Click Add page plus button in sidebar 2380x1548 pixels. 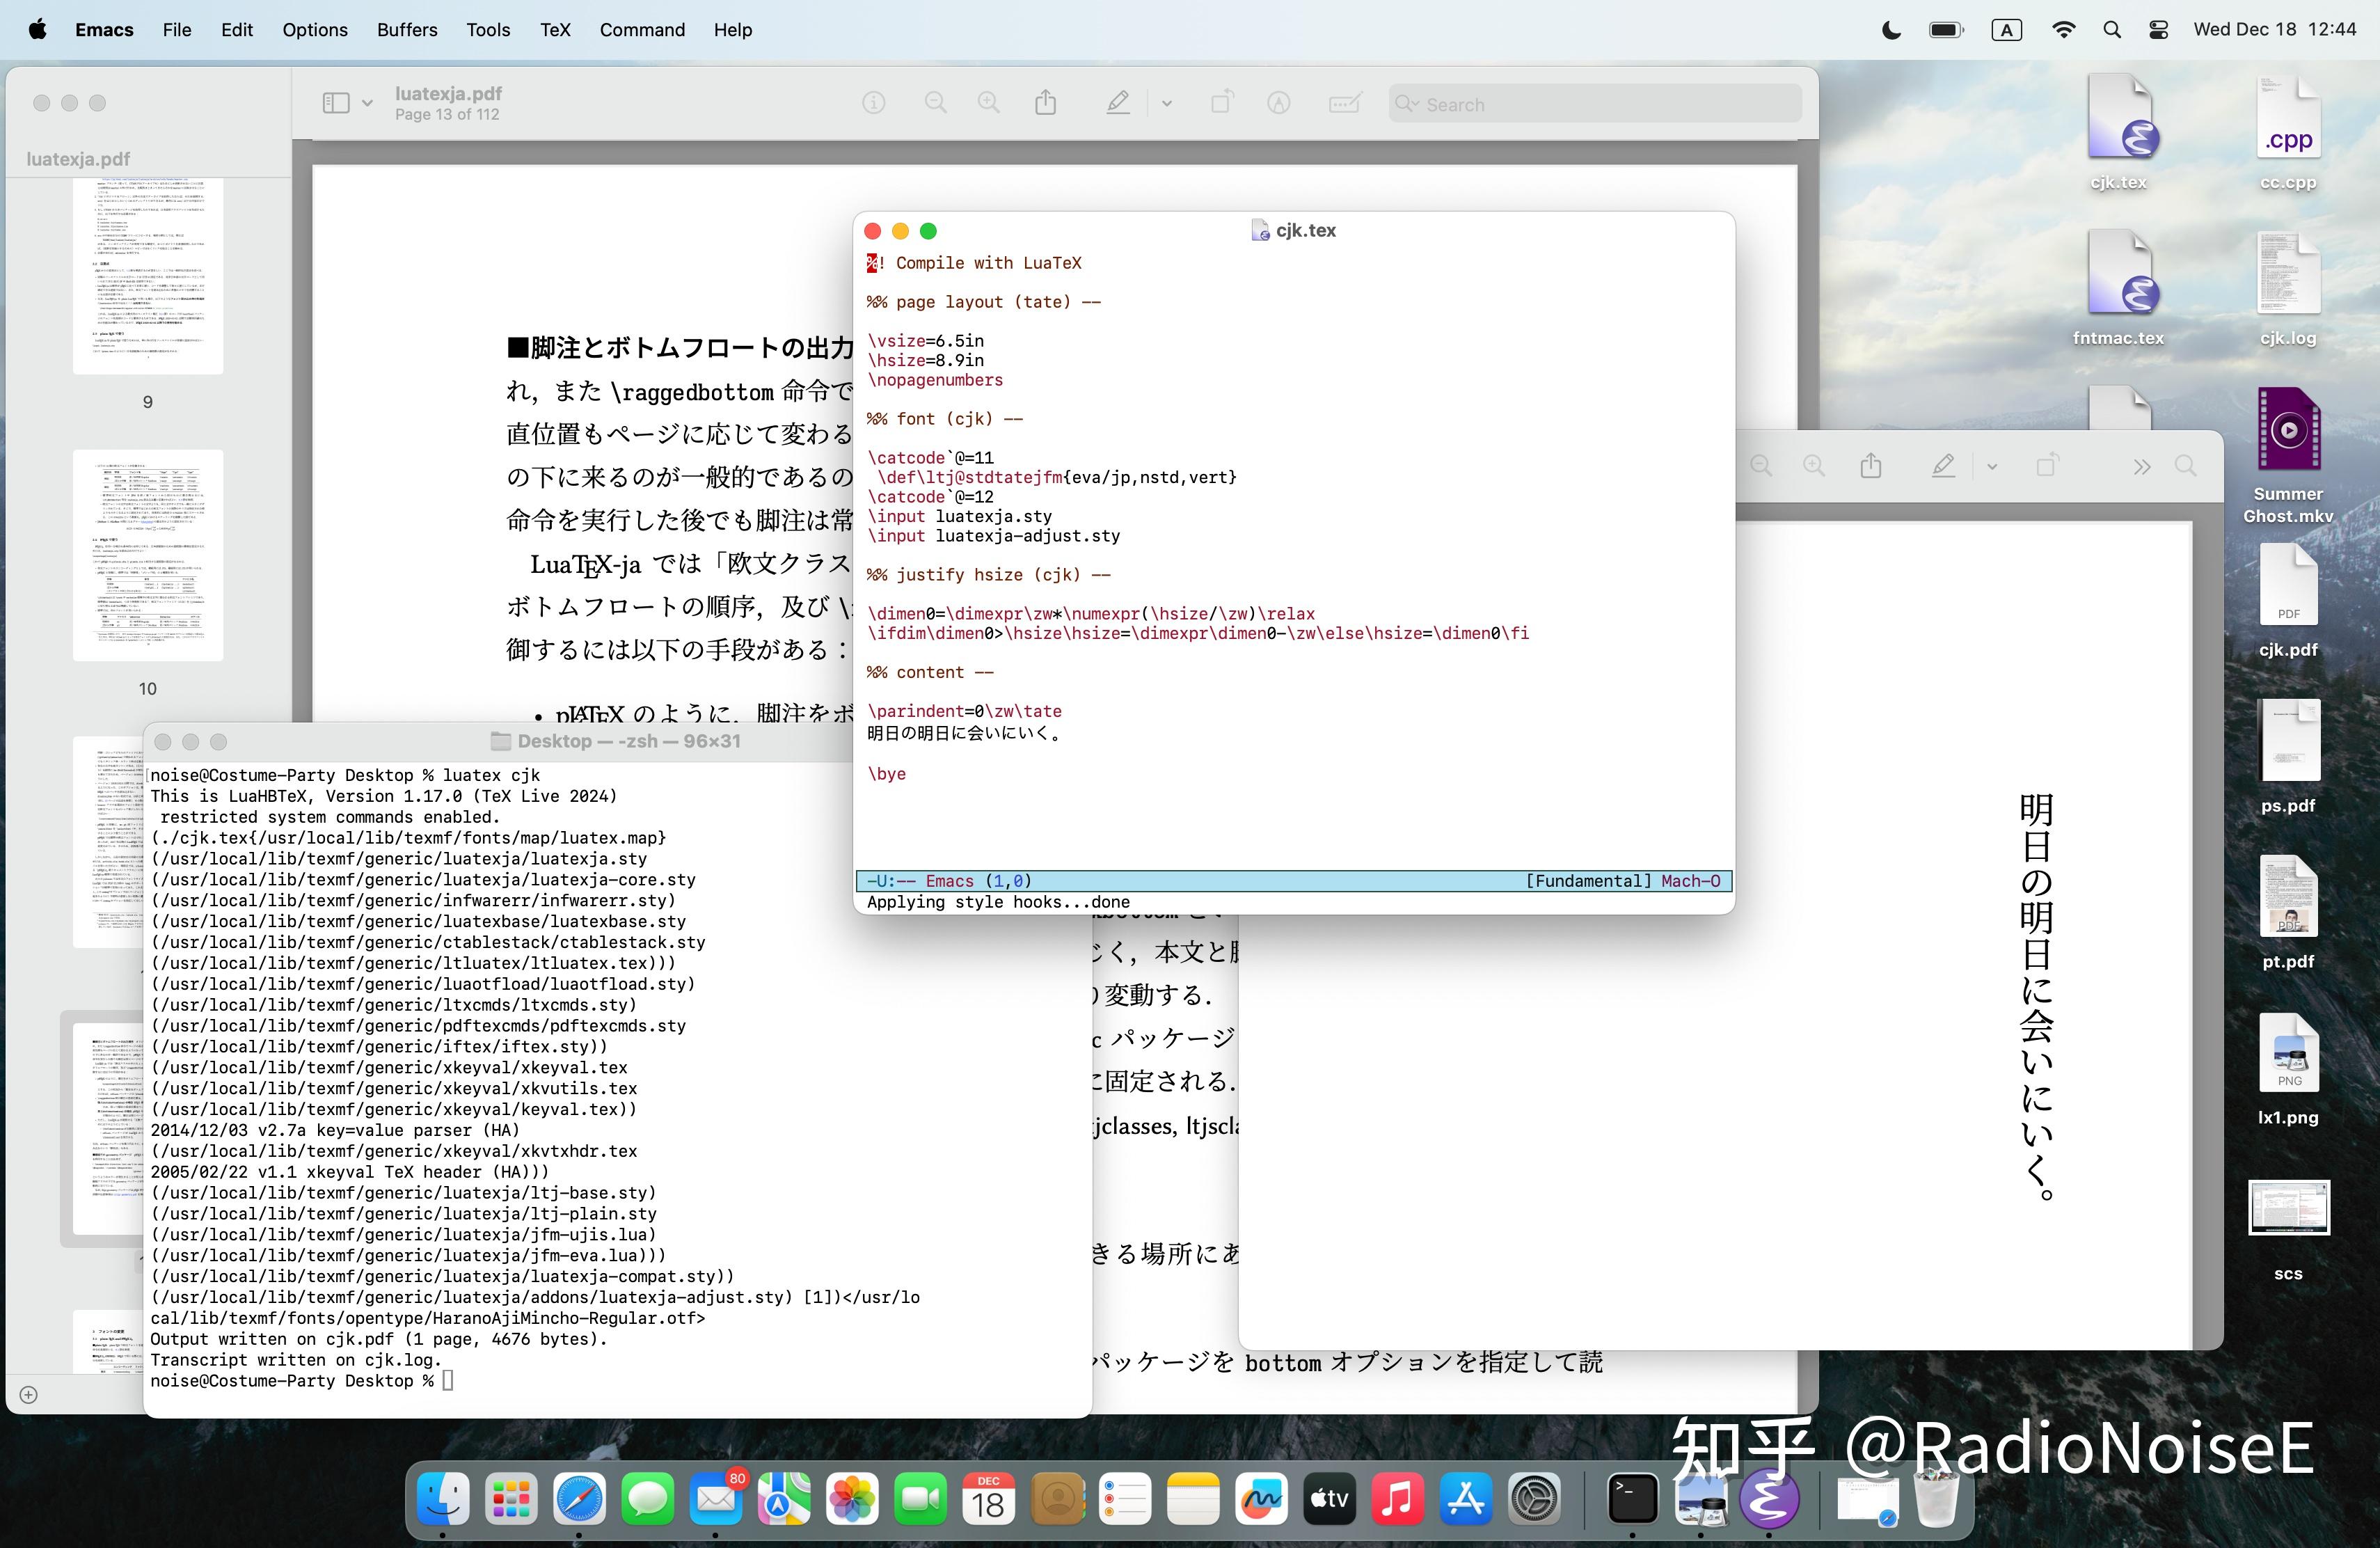[x=29, y=1394]
